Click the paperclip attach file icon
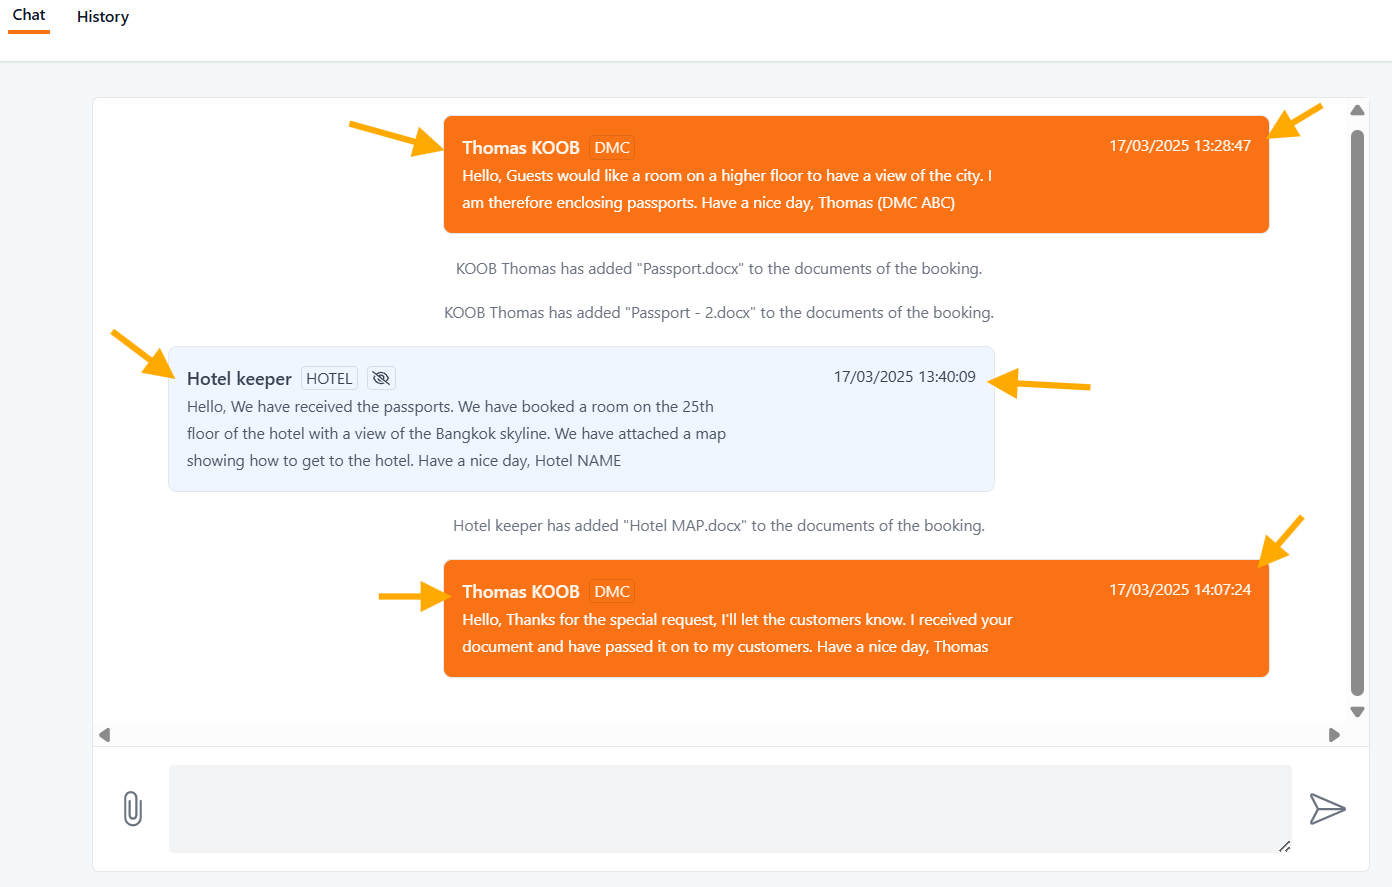 pyautogui.click(x=133, y=808)
